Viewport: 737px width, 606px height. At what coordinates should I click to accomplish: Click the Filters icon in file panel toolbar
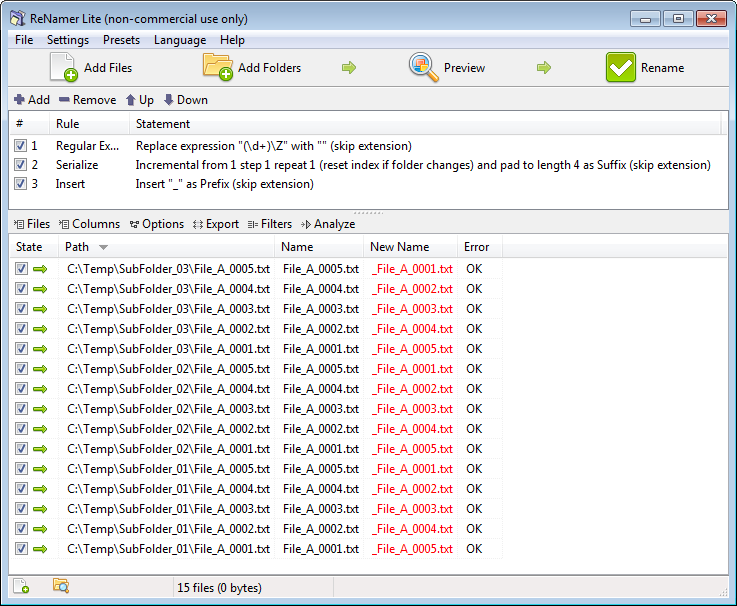pos(253,224)
